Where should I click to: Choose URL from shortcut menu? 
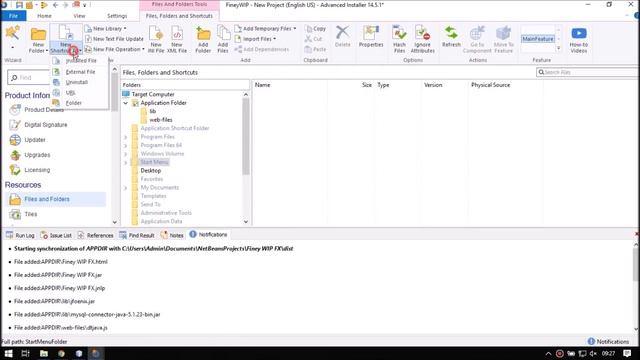tap(80, 93)
